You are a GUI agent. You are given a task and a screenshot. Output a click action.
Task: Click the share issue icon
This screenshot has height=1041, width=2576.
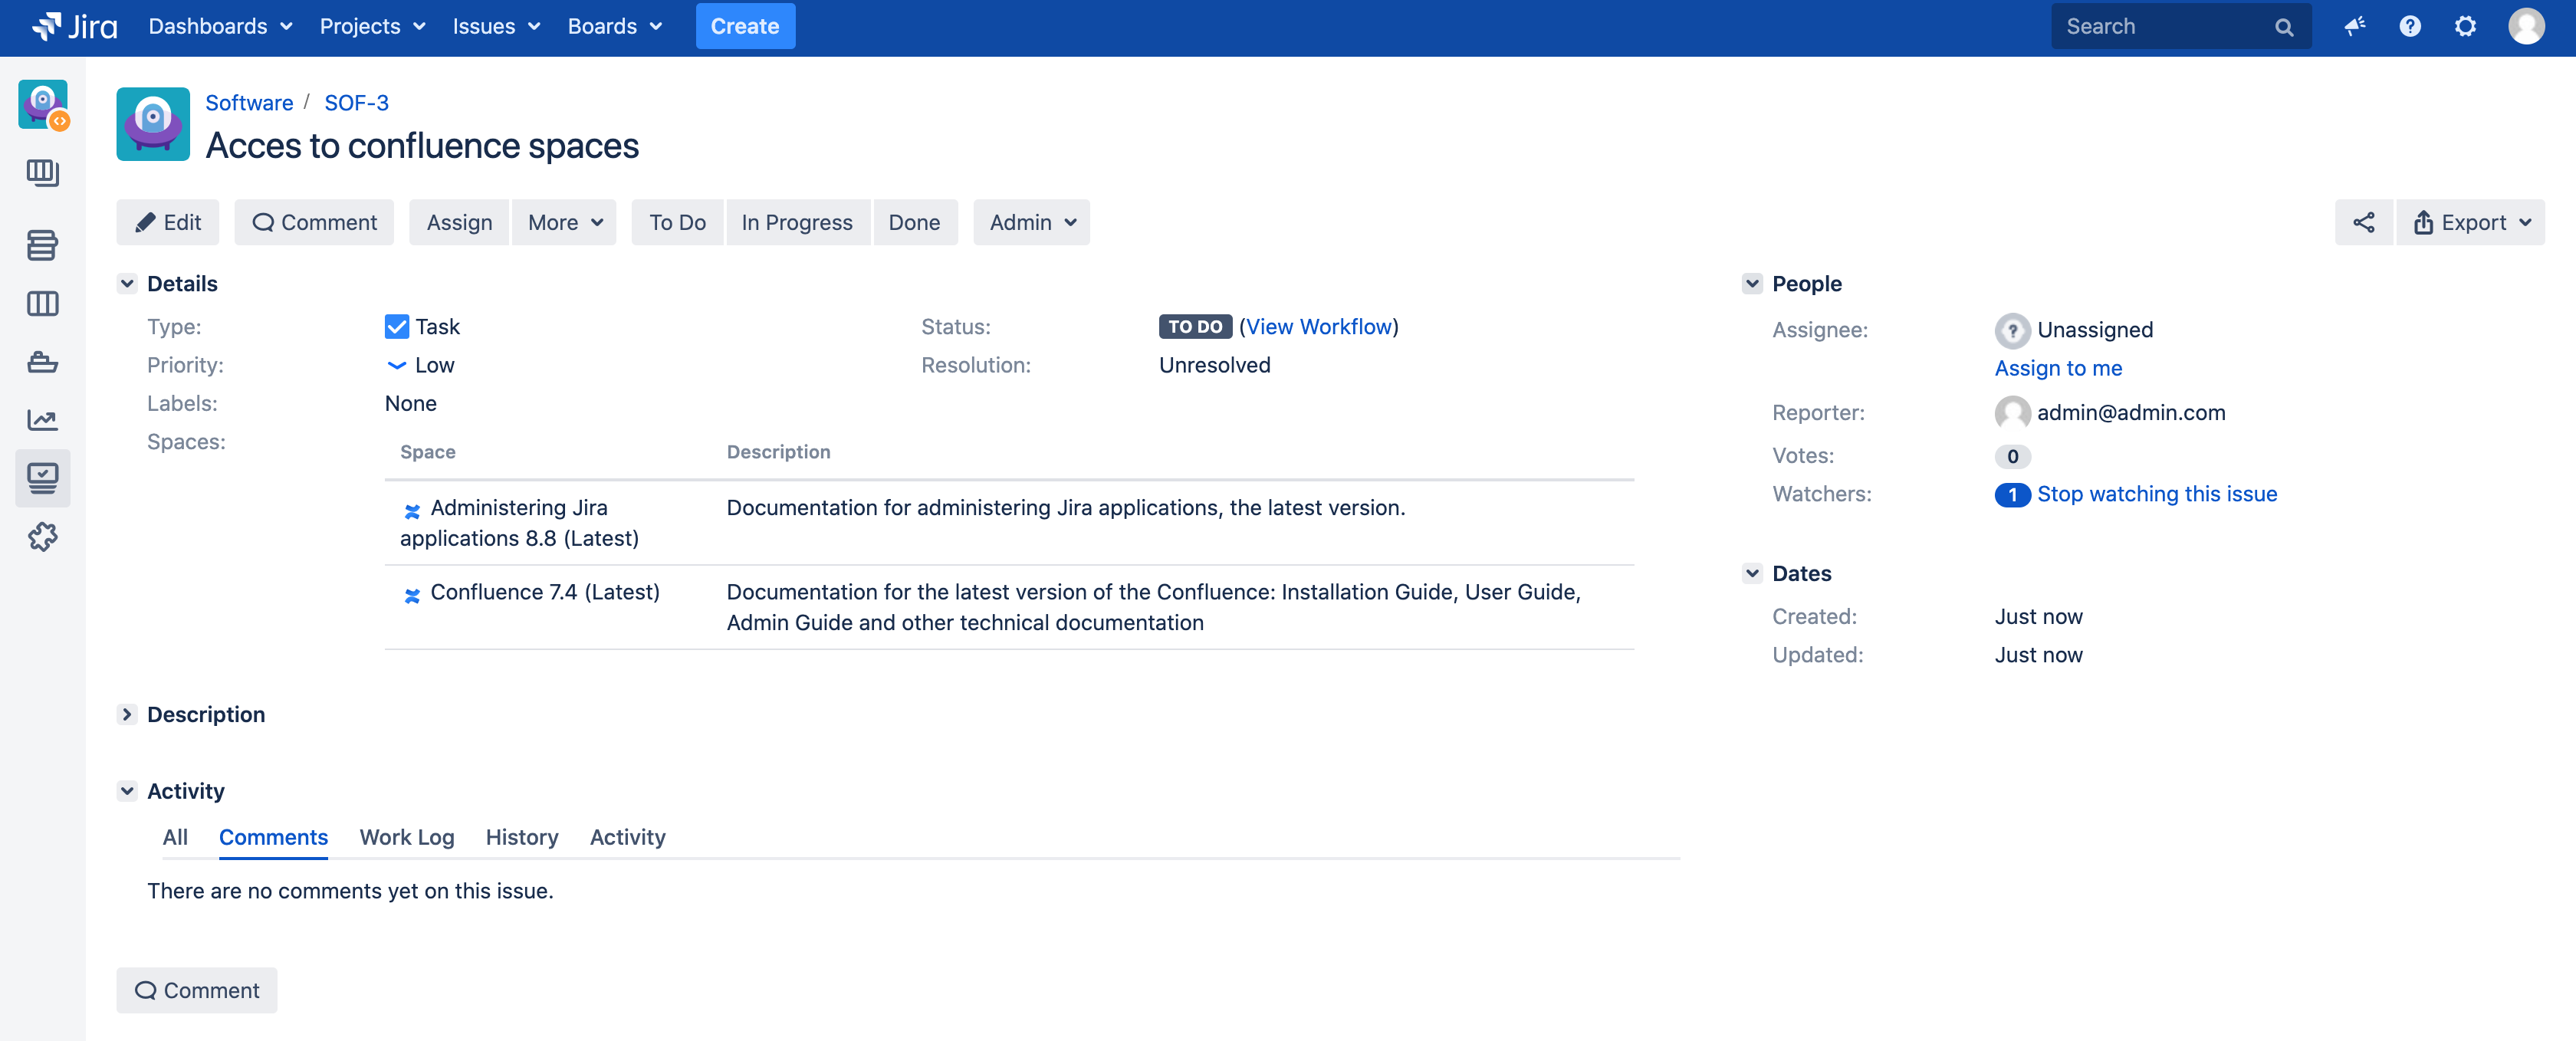(x=2363, y=222)
